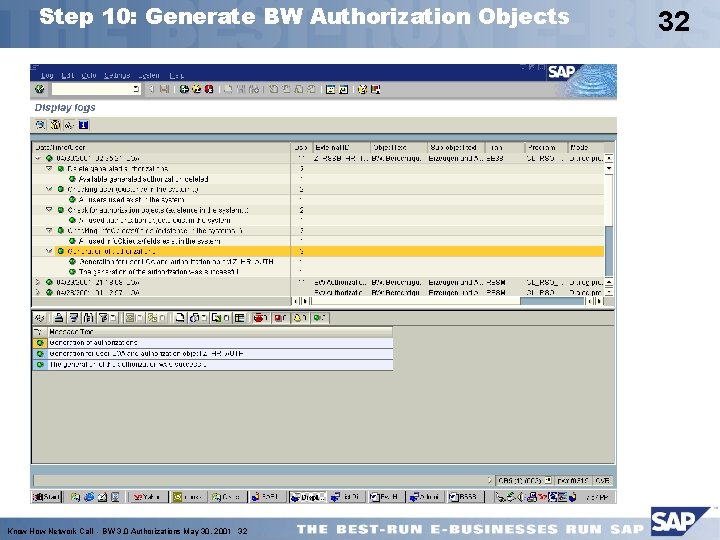Click the Change layout grid icon in message toolbar
Viewport: 720px width, 540px height.
click(239, 318)
